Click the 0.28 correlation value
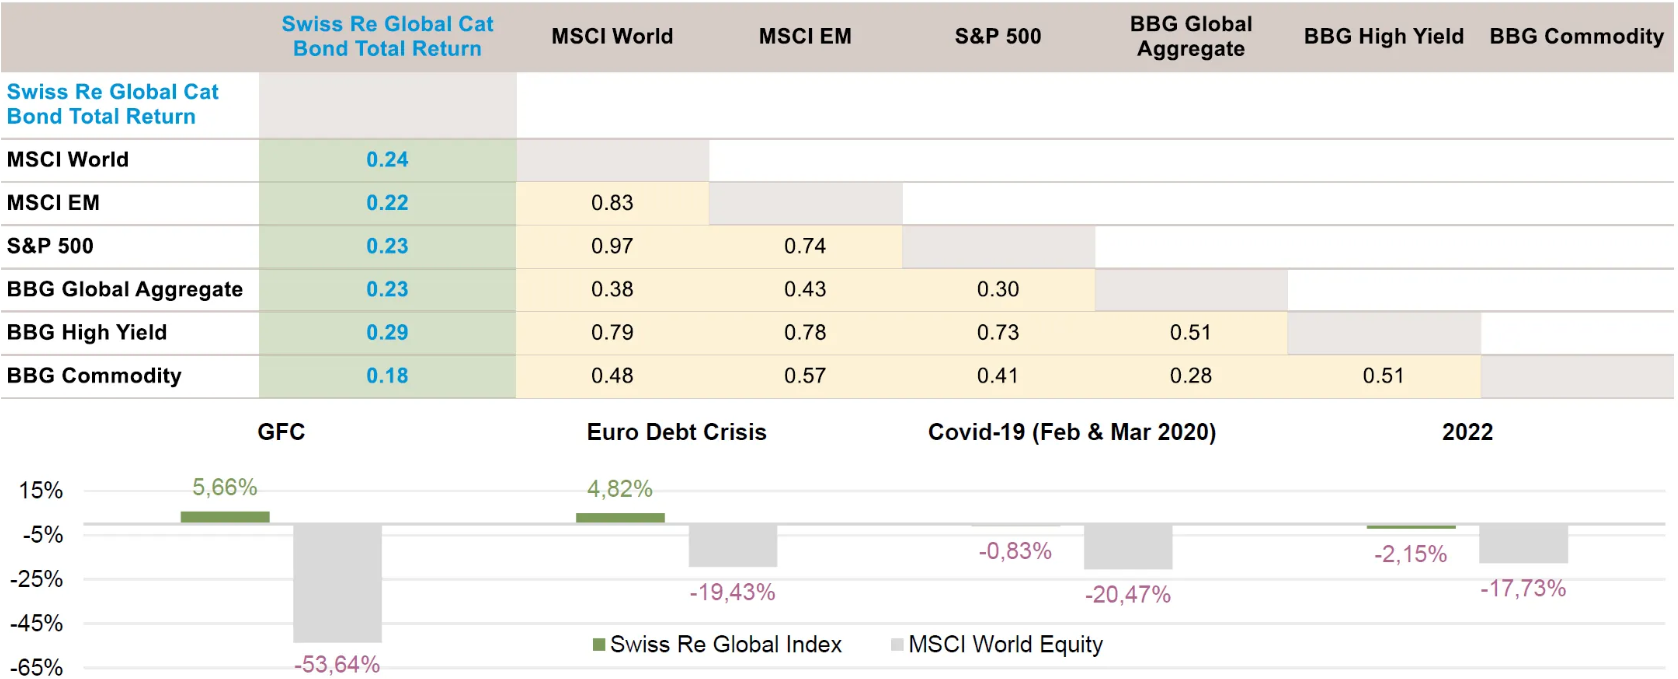 pos(1191,375)
